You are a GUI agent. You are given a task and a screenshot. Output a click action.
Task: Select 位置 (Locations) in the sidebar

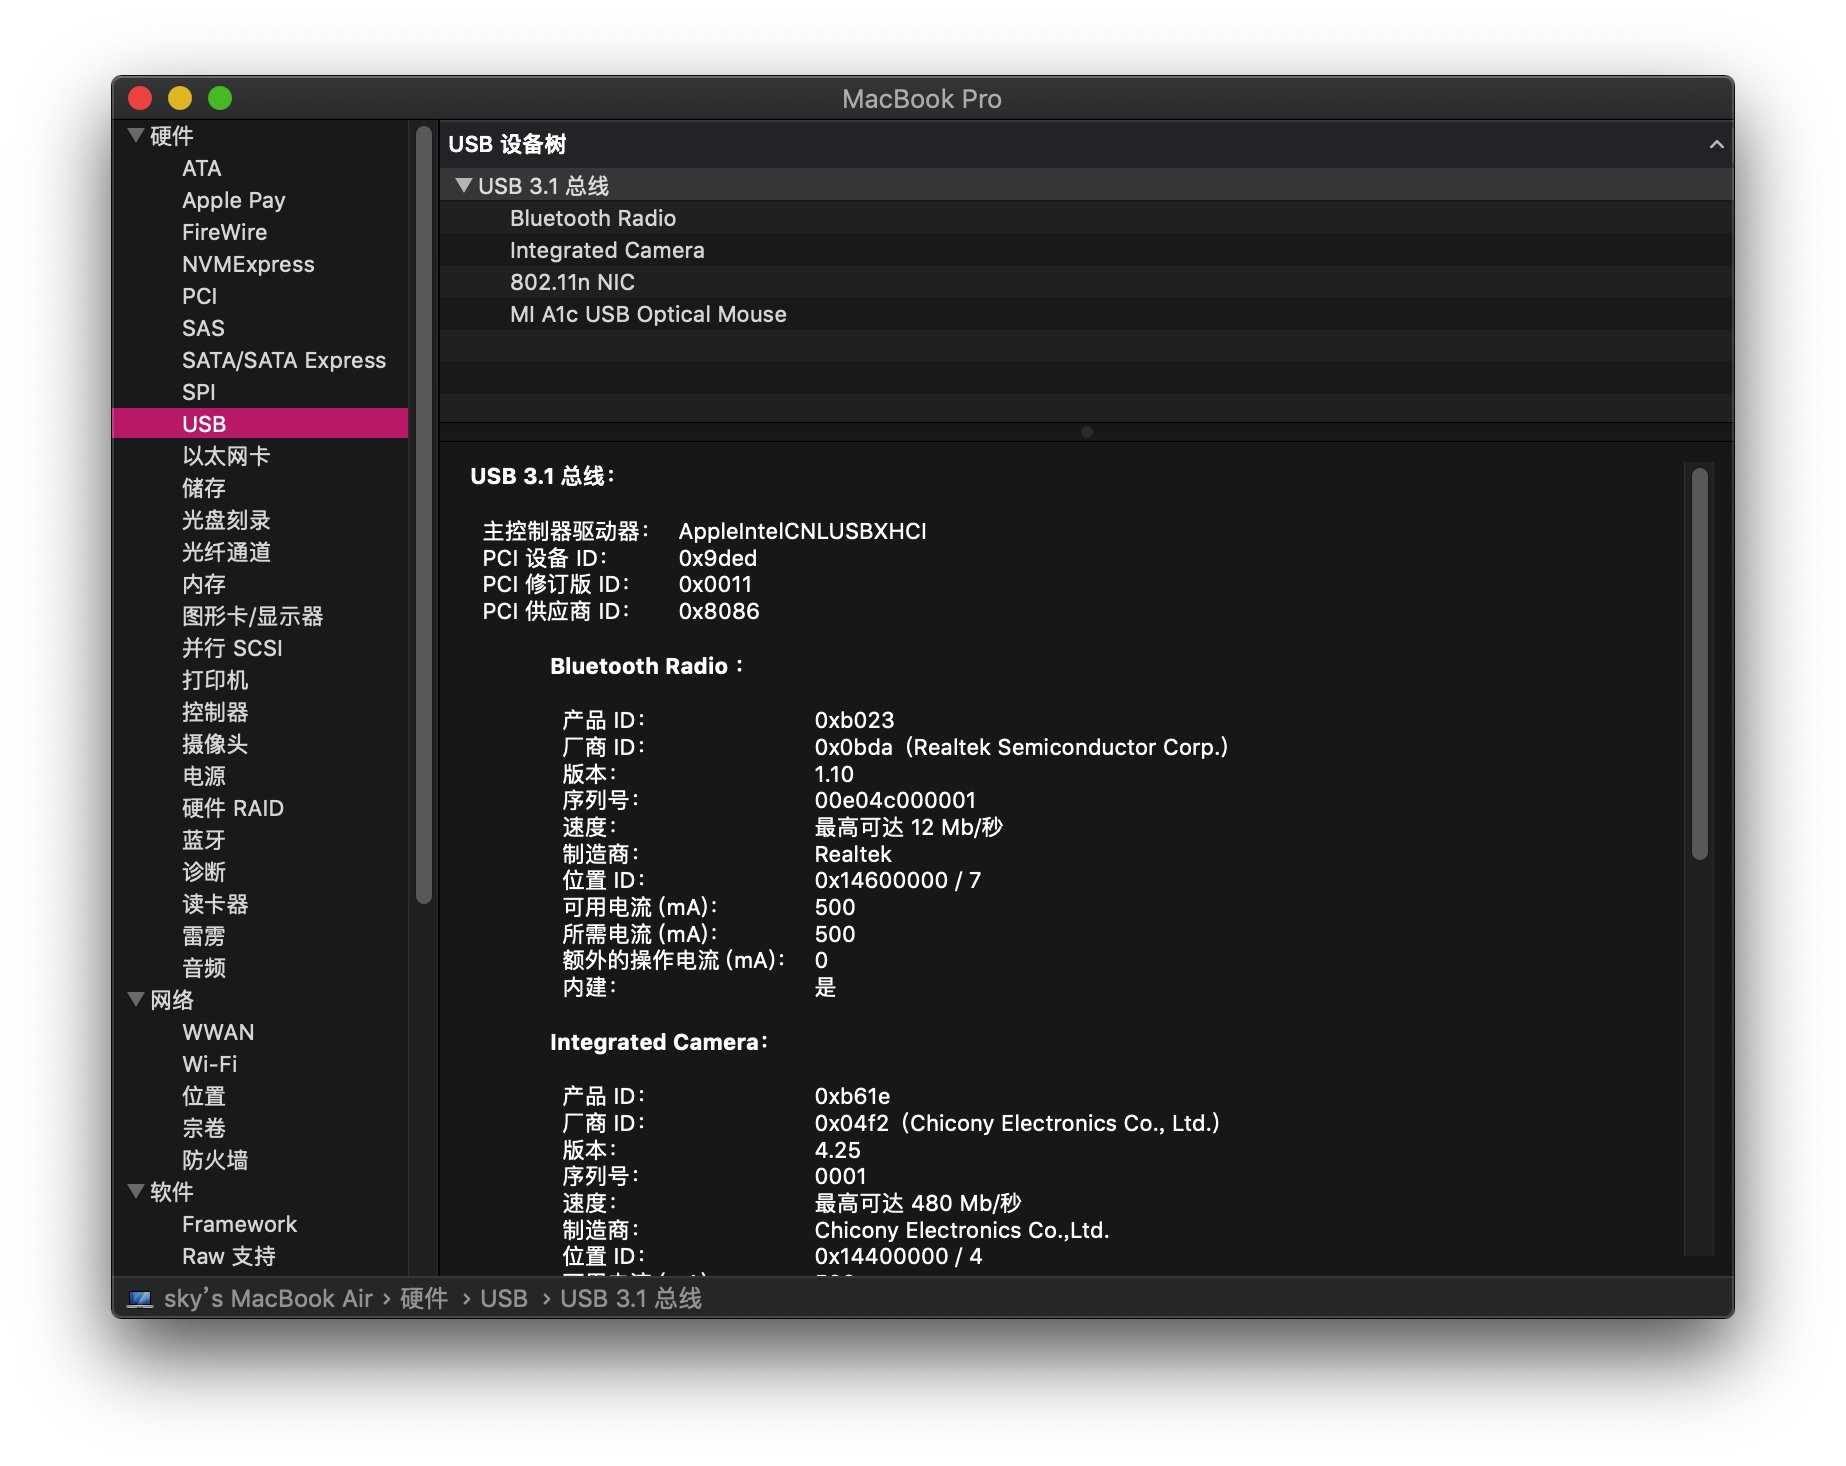coord(204,1096)
